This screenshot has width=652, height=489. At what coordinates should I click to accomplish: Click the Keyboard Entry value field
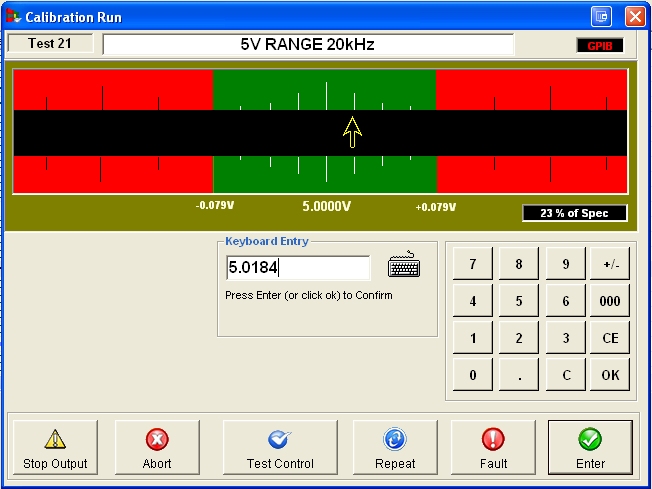pos(298,267)
